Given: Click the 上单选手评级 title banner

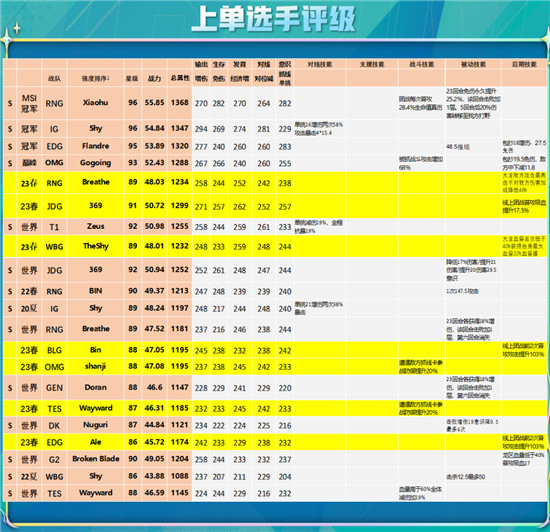Looking at the screenshot, I should (274, 19).
